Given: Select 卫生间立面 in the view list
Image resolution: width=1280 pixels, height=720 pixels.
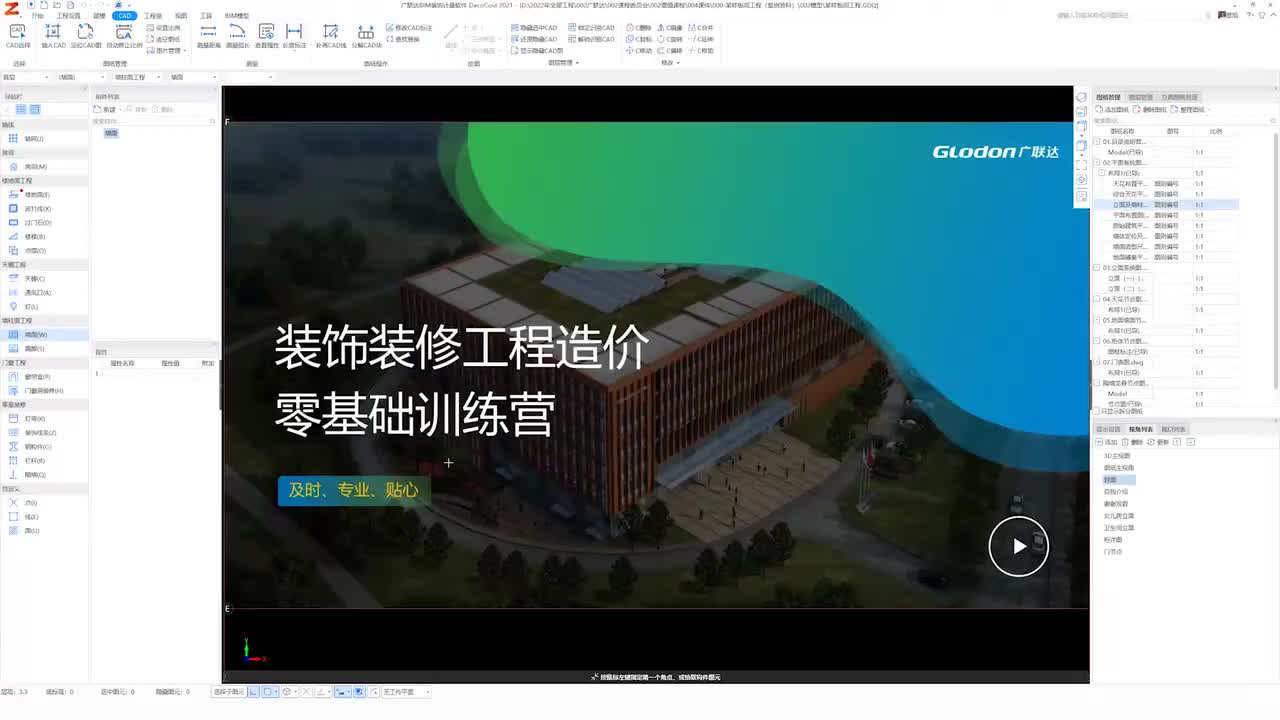Looking at the screenshot, I should click(1119, 528).
